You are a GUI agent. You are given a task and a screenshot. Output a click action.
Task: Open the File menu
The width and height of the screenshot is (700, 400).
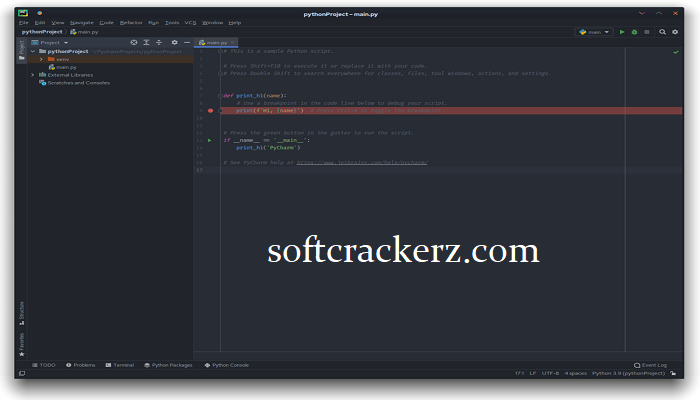pos(24,23)
